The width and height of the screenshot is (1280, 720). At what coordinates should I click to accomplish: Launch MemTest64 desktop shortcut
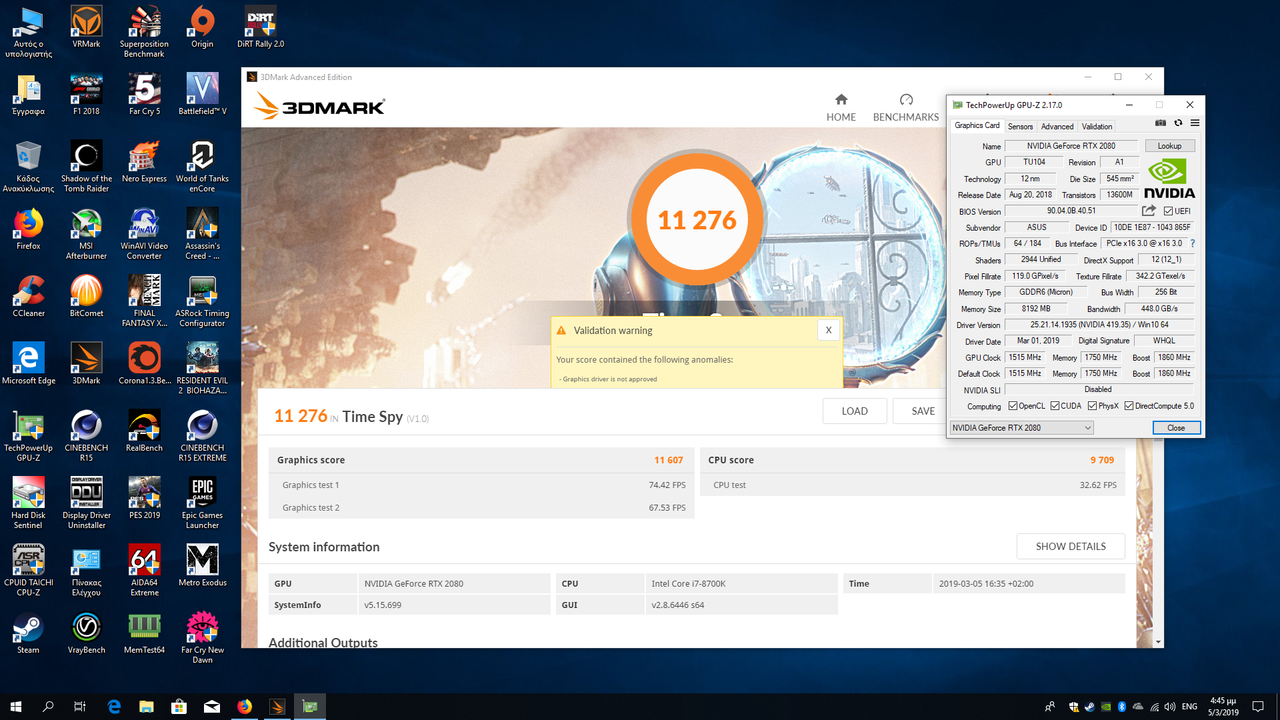click(x=144, y=632)
